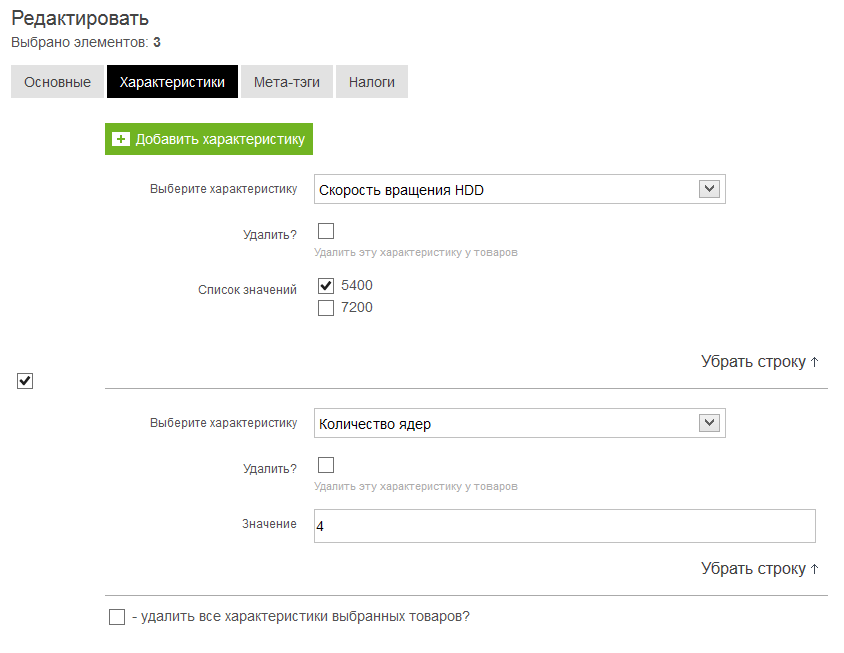Tick Удалить? for the HDD speed characteristic

click(x=326, y=231)
